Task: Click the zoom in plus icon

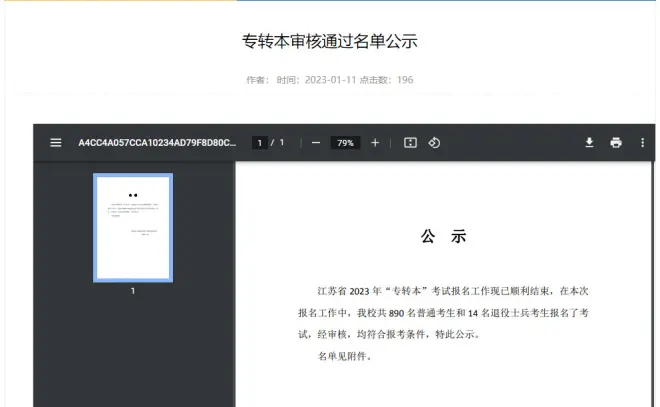Action: [x=375, y=143]
